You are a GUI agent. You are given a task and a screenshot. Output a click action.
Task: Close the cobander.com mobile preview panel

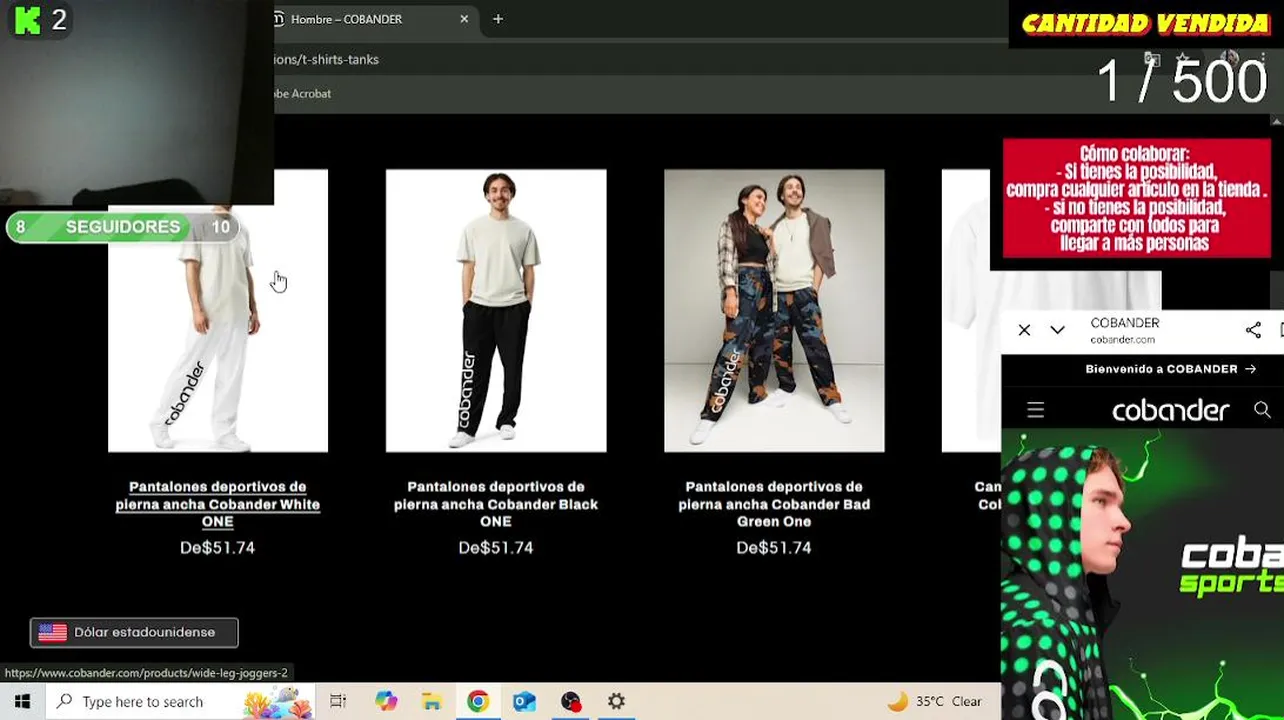click(x=1024, y=330)
